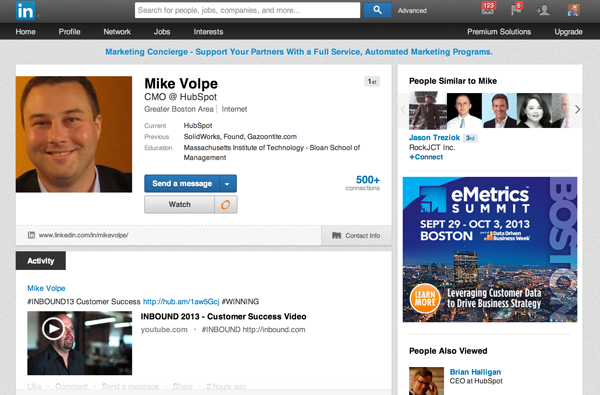The image size is (600, 395).
Task: Click the youtube.com source text
Action: click(x=164, y=330)
